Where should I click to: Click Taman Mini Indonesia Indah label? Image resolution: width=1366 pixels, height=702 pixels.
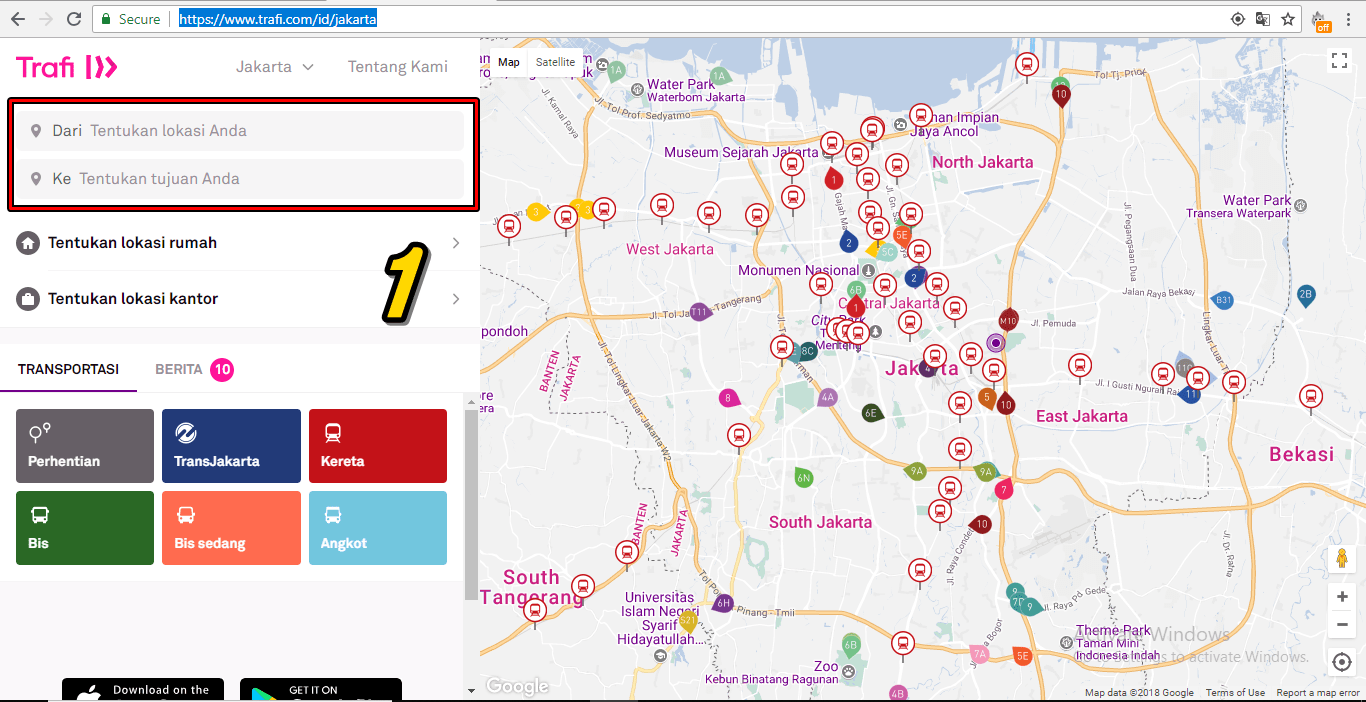pyautogui.click(x=1117, y=644)
